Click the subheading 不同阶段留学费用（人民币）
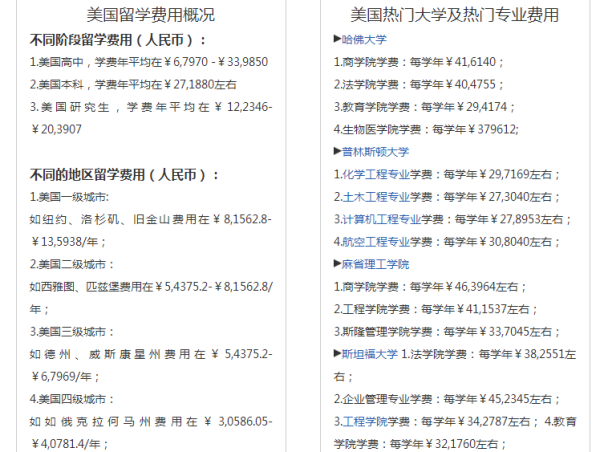Screen dimensions: 600x452 coord(118,40)
